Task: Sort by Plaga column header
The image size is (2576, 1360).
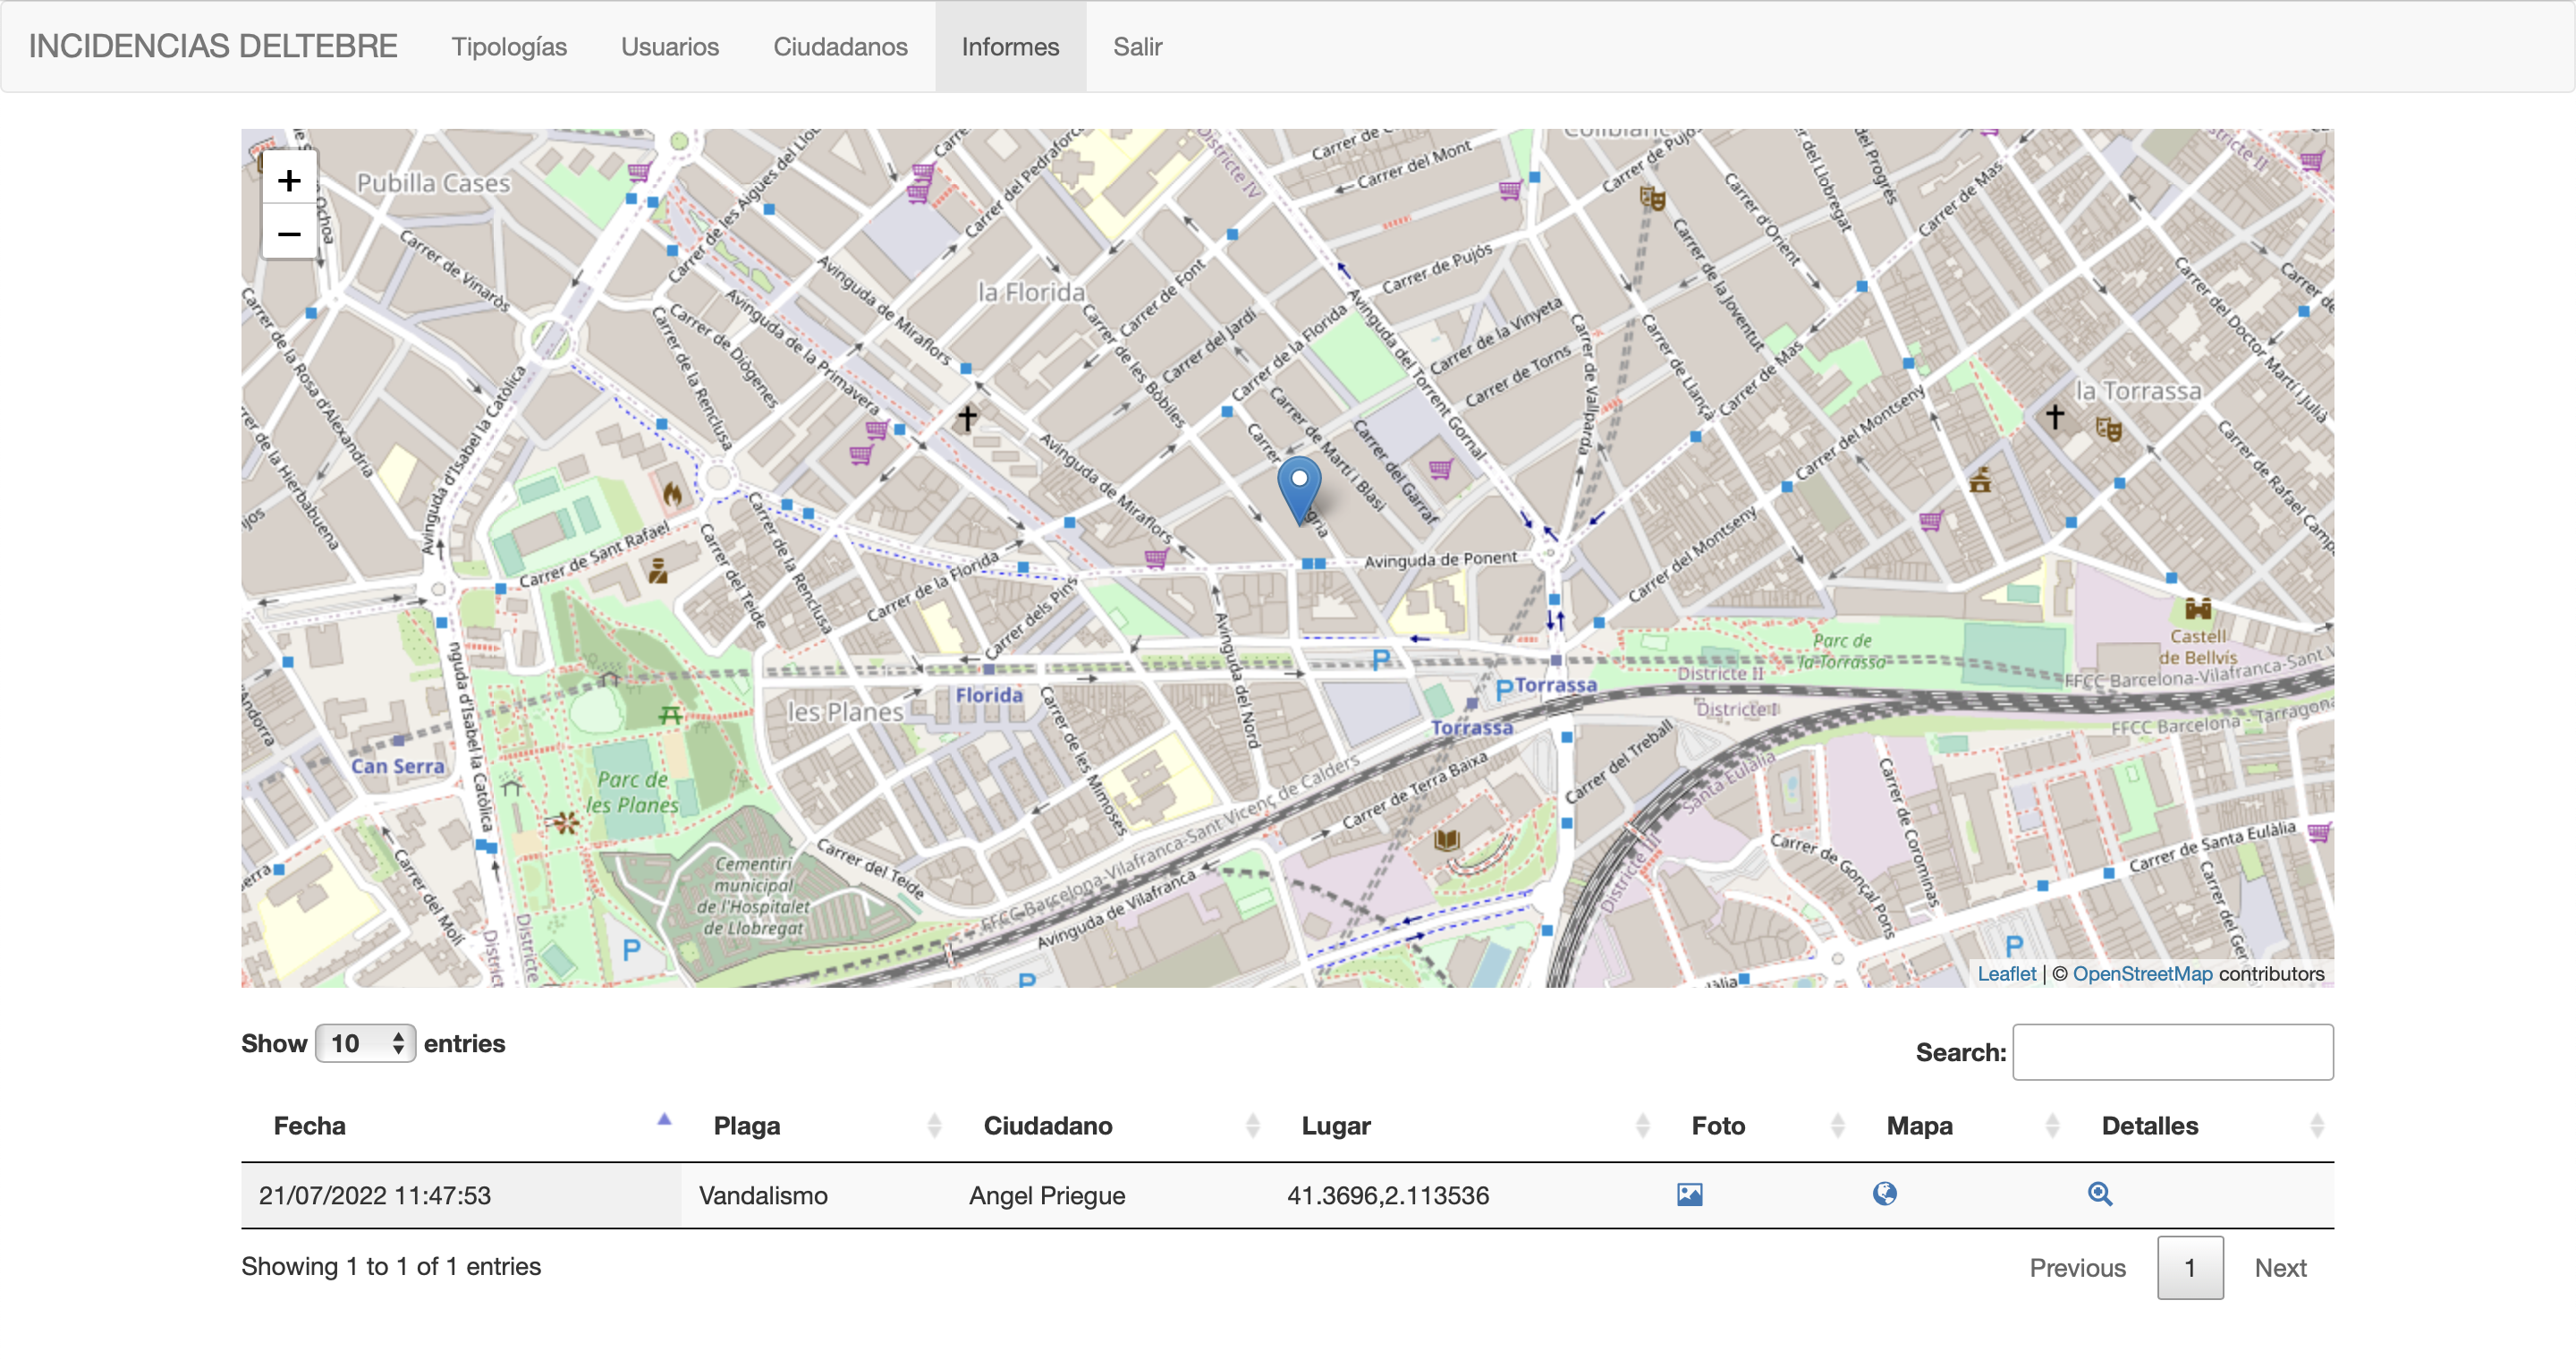Action: click(x=747, y=1126)
